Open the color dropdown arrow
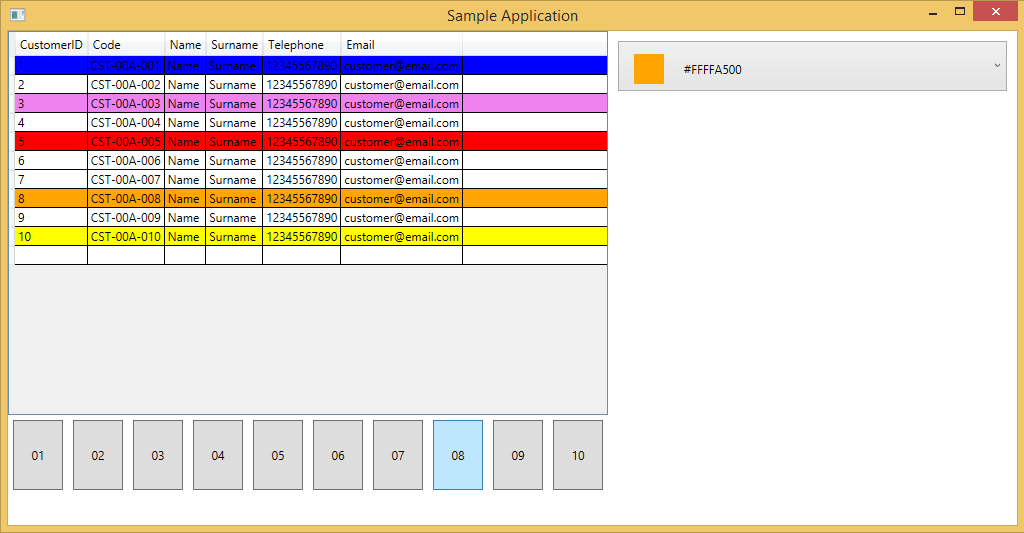The width and height of the screenshot is (1024, 533). pyautogui.click(x=997, y=65)
